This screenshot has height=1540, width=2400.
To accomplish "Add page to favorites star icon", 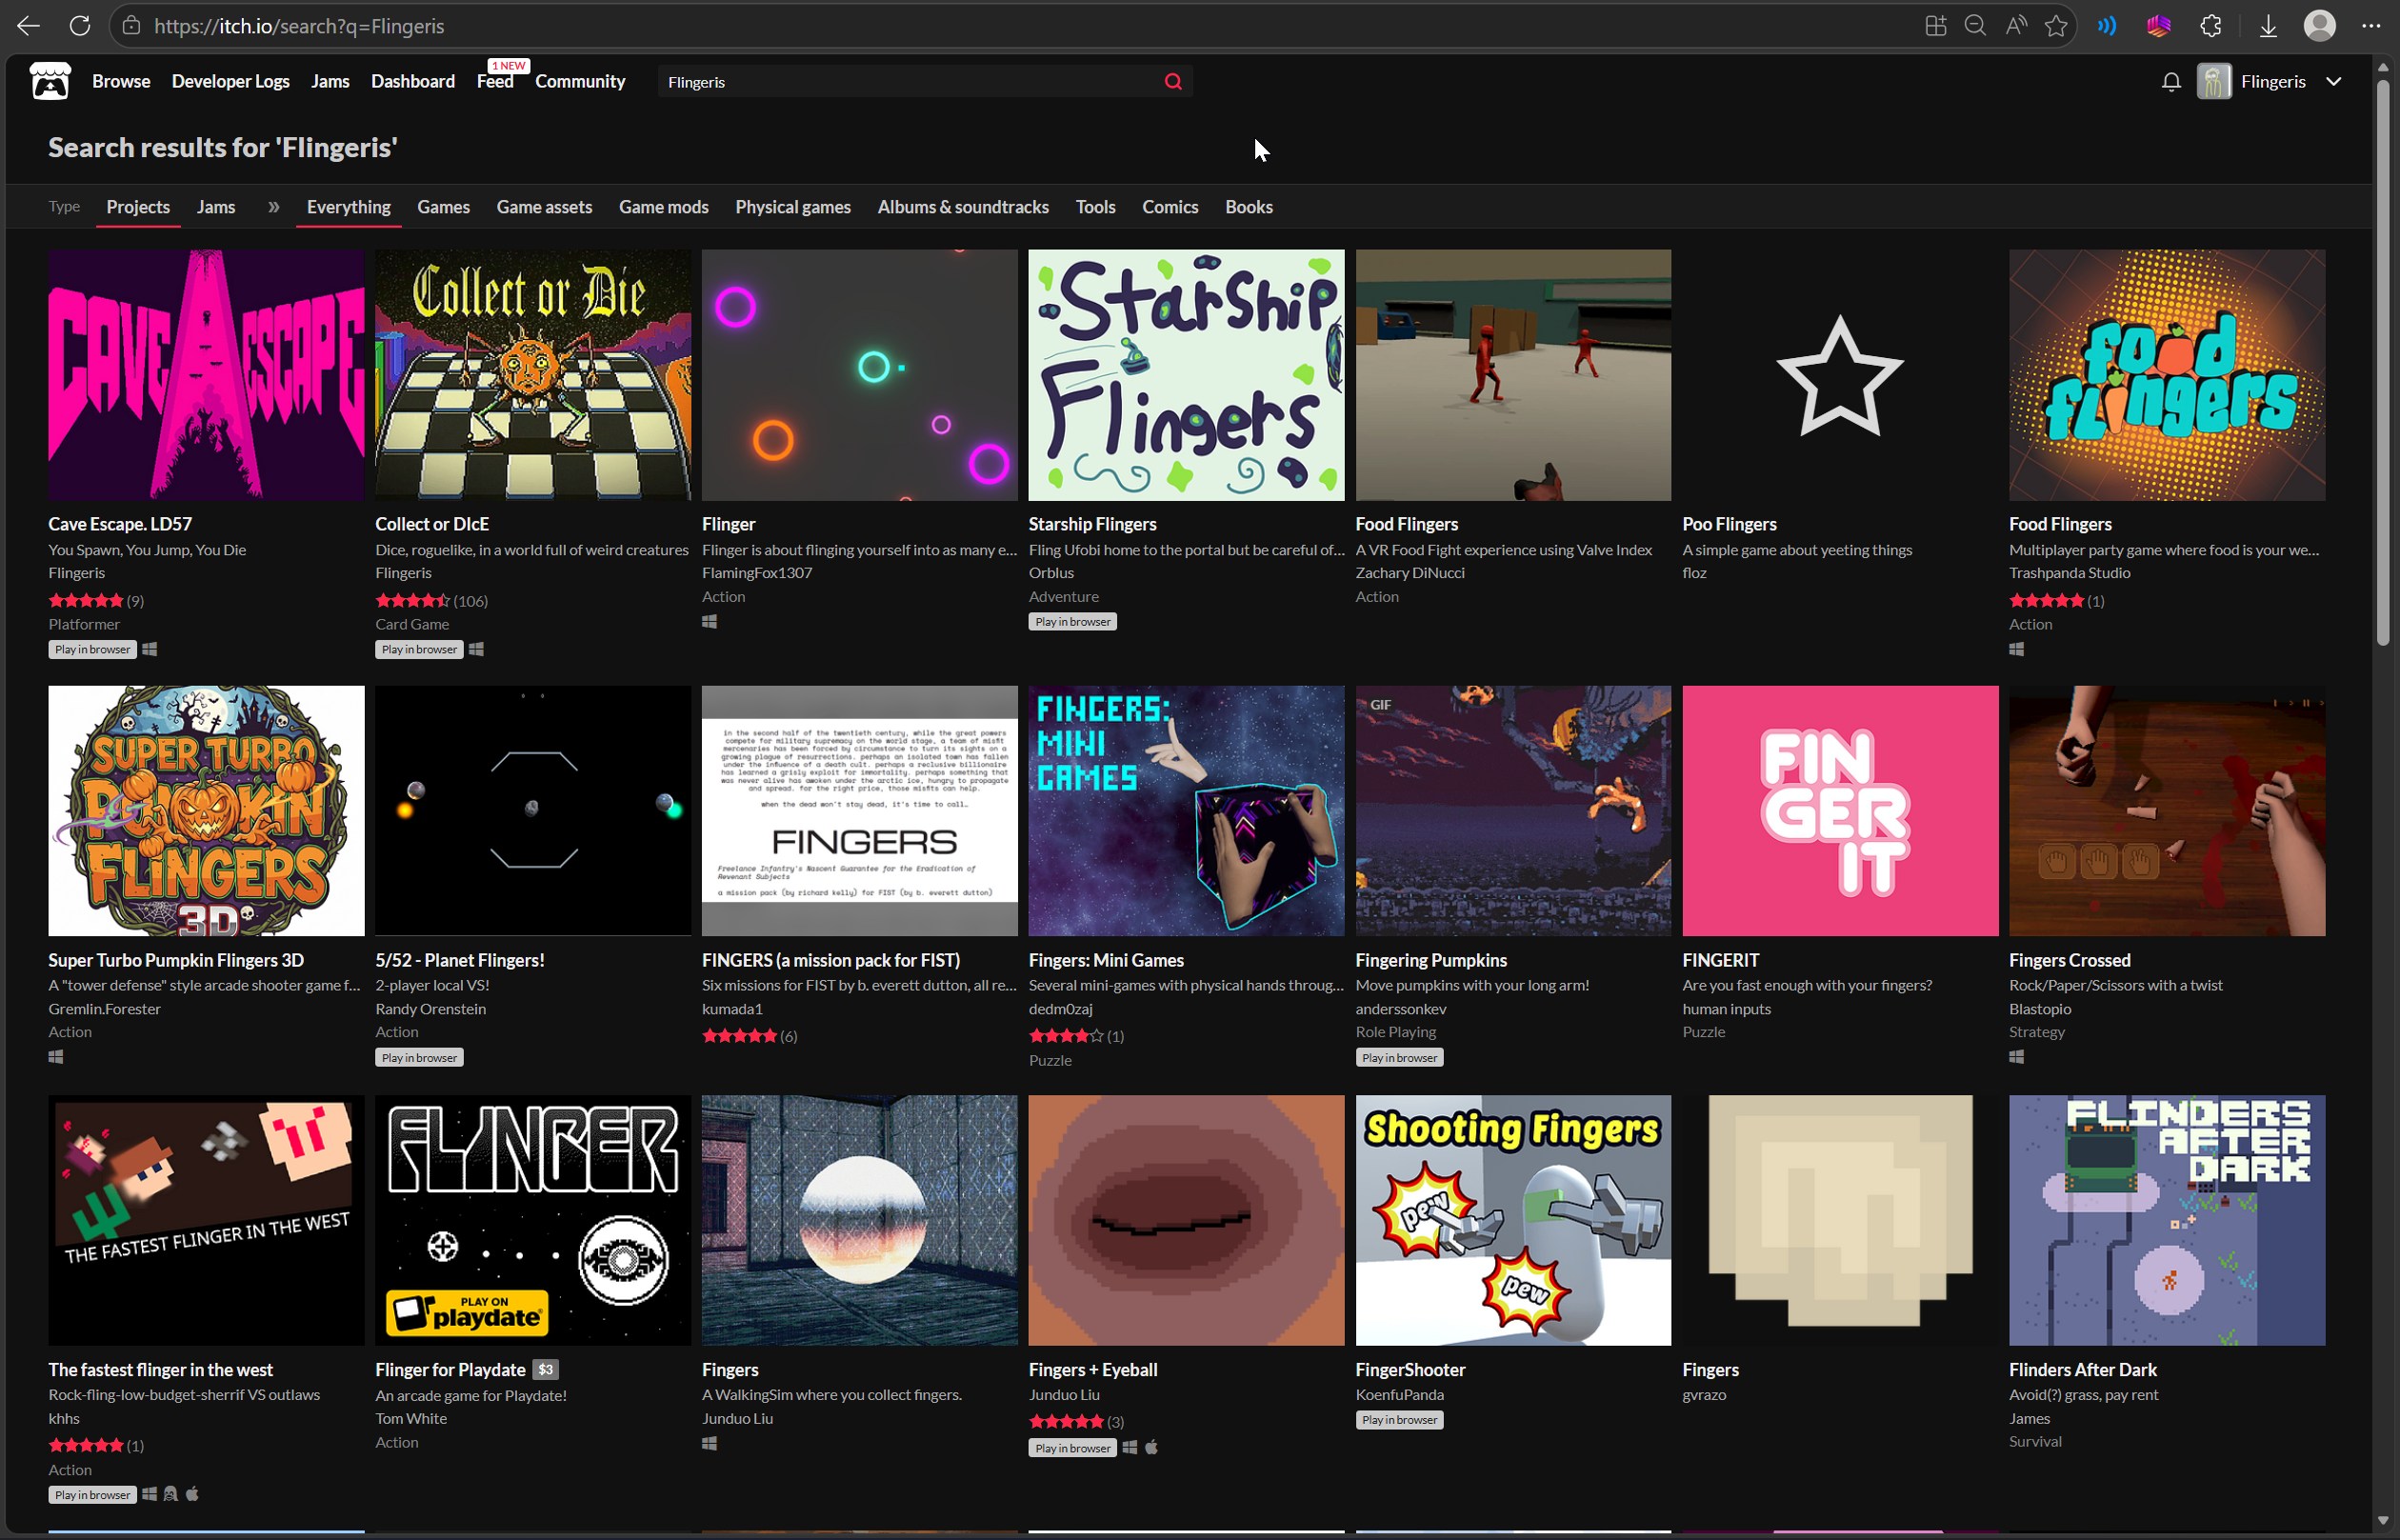I will point(2056,26).
